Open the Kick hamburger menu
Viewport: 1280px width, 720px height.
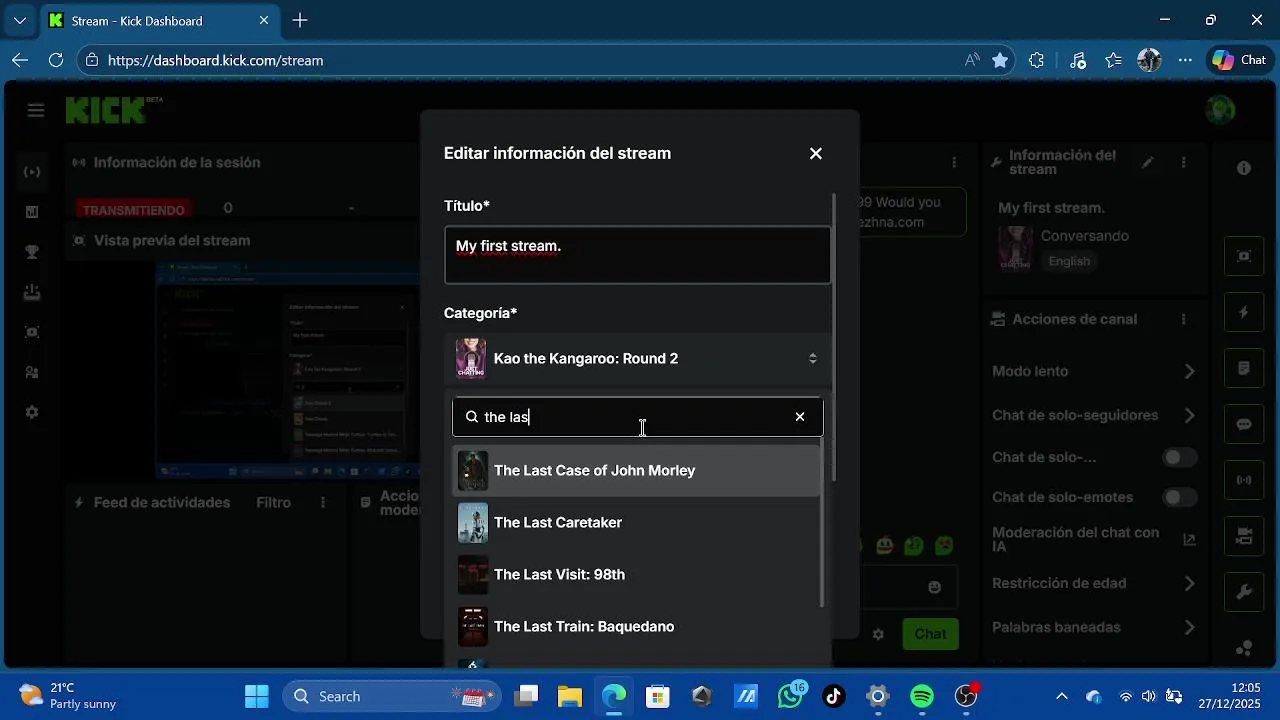point(36,110)
